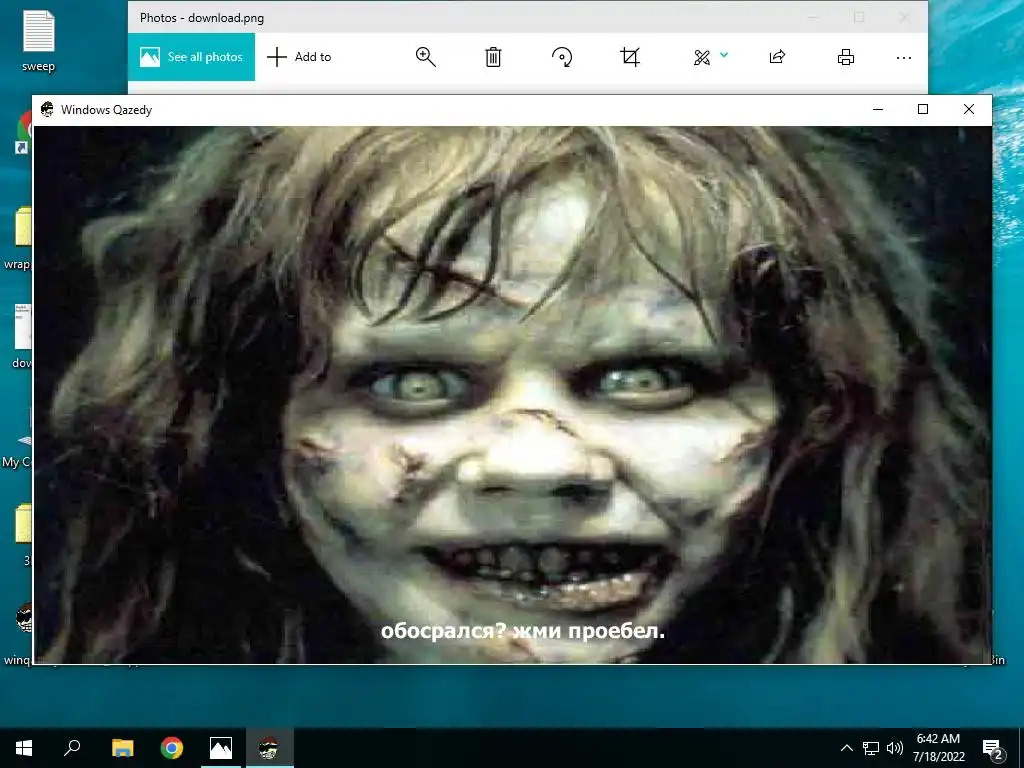1024x768 pixels.
Task: Open taskbar search magnifier
Action: tap(72, 748)
